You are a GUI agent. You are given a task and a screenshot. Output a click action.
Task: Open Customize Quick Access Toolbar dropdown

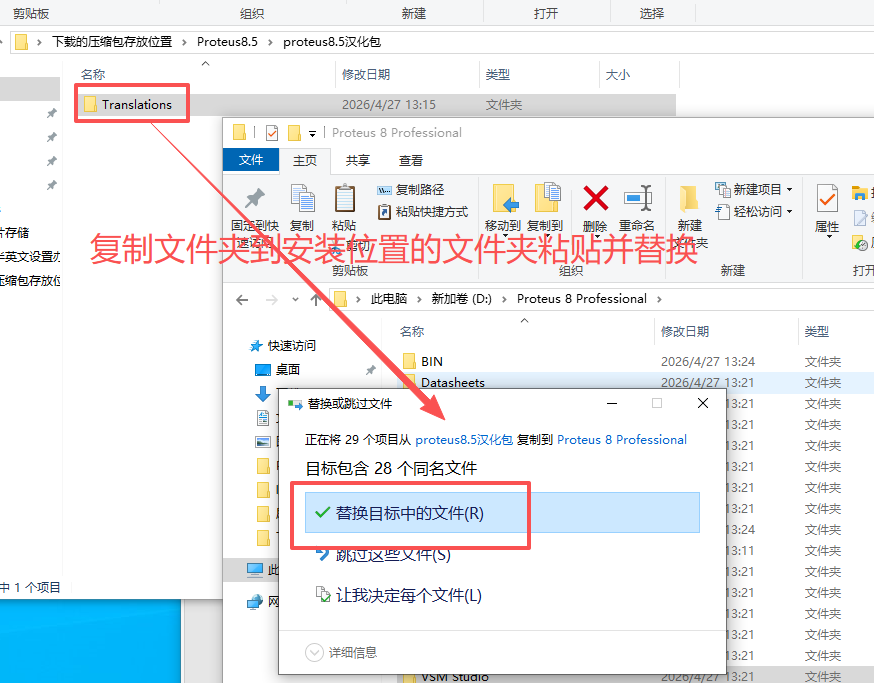pyautogui.click(x=313, y=133)
